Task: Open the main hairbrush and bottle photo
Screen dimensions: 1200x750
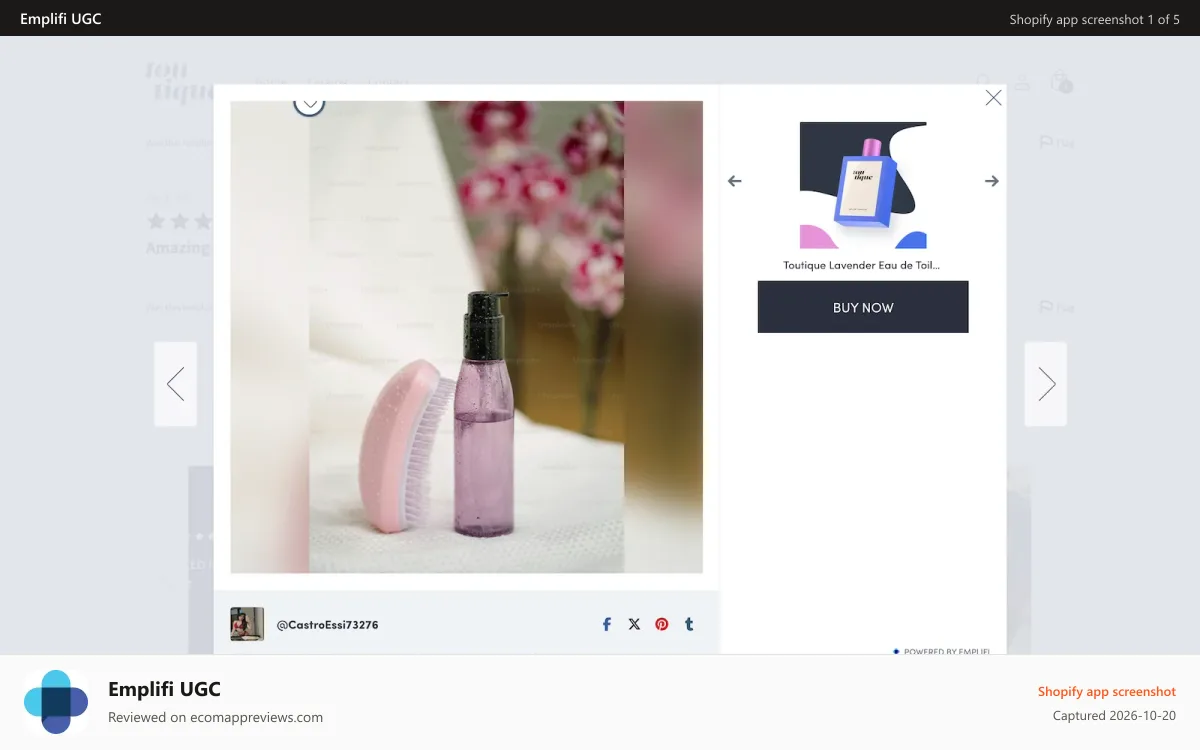Action: click(467, 337)
